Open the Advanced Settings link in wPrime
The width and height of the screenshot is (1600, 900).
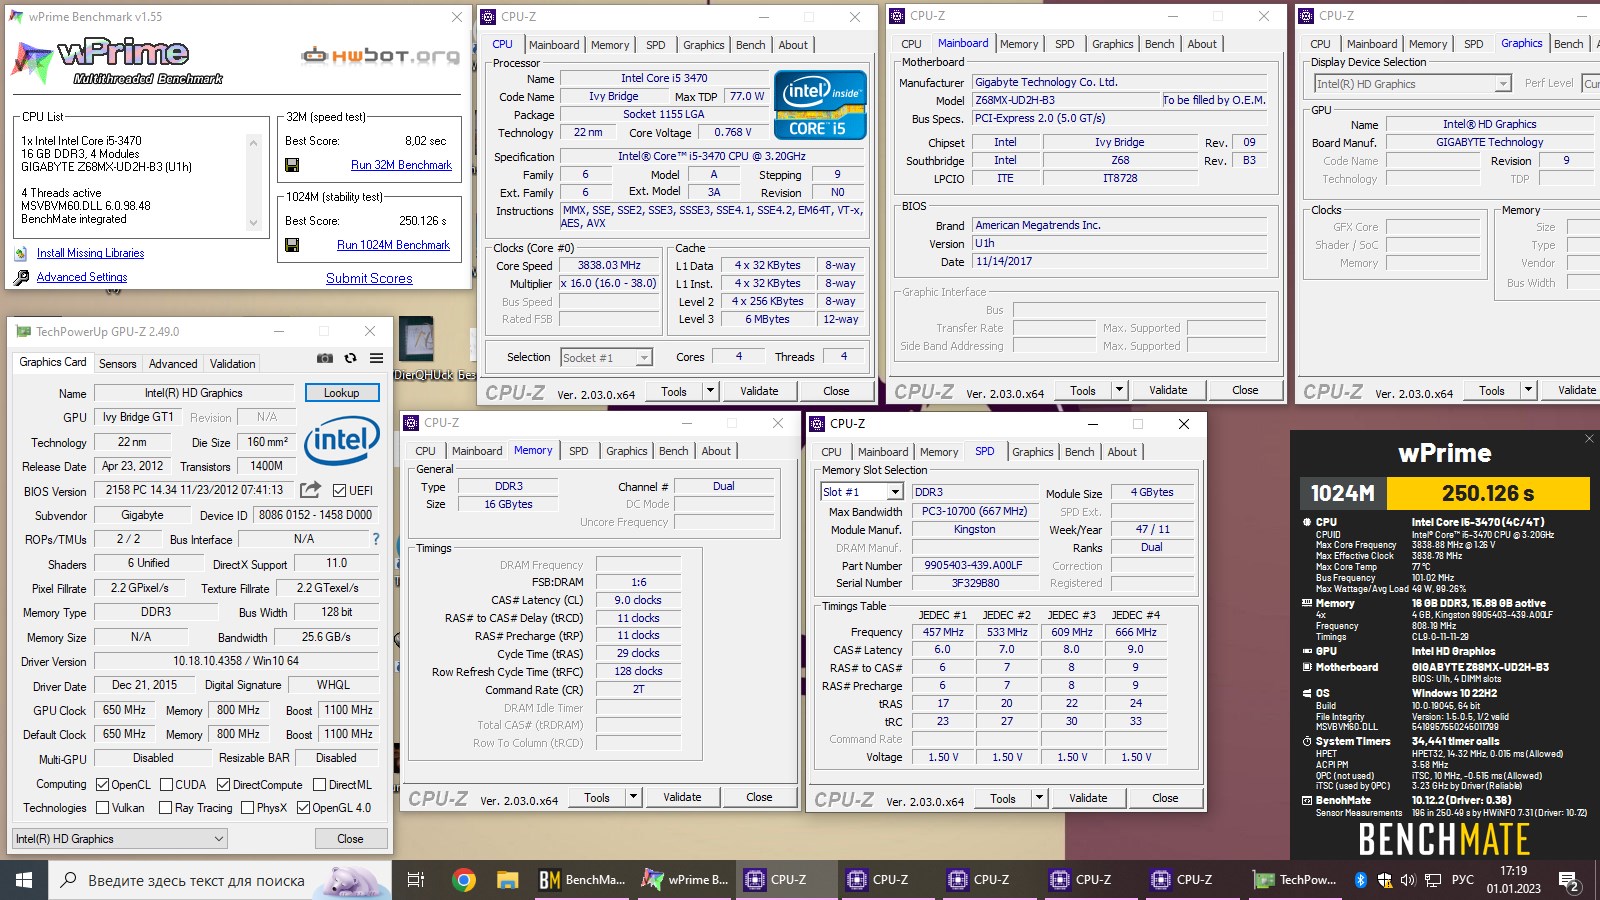(82, 277)
